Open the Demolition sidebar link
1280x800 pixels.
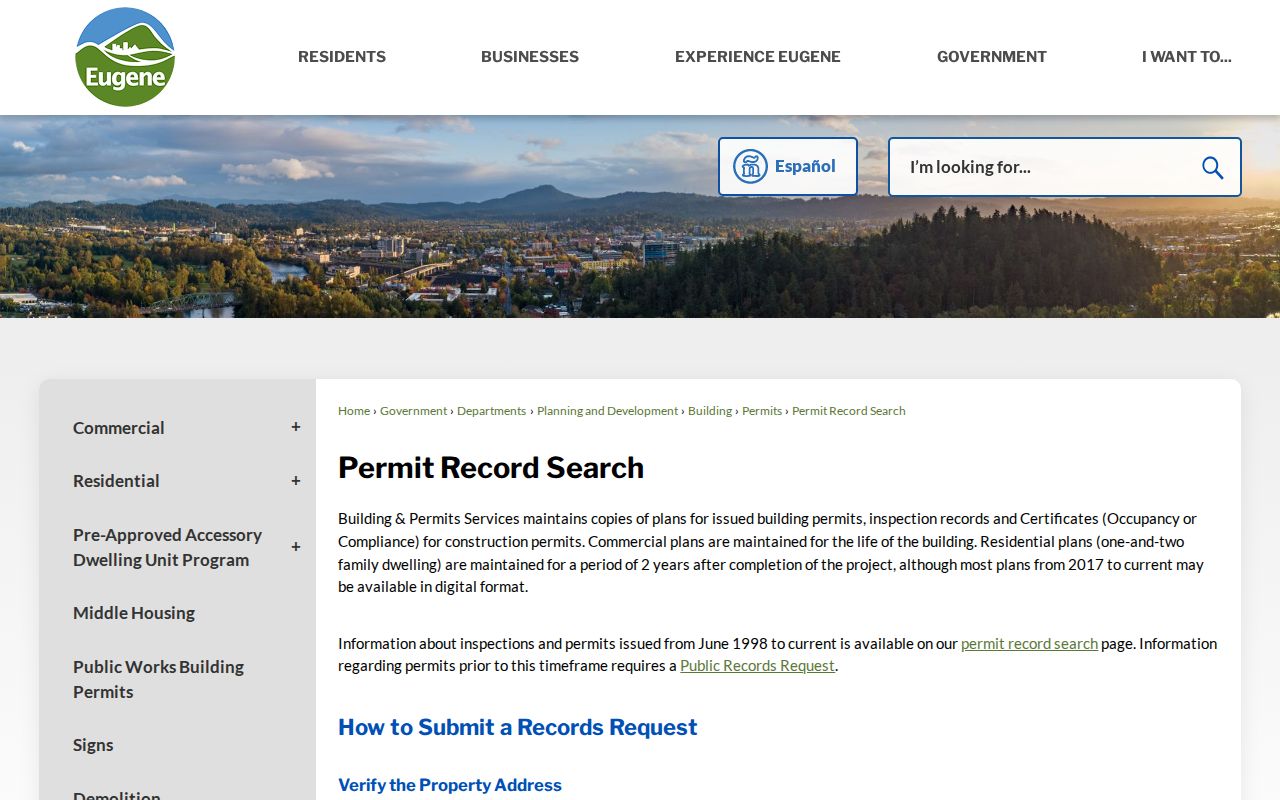point(117,795)
